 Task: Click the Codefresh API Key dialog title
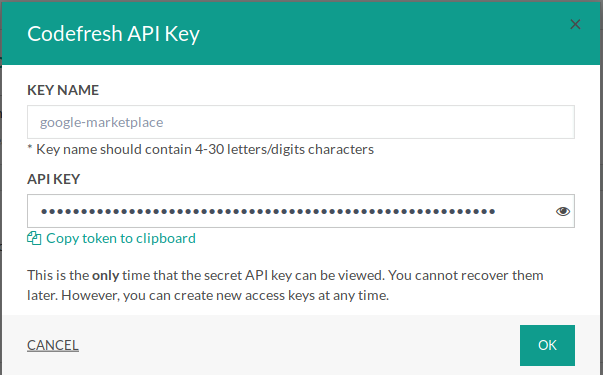113,34
